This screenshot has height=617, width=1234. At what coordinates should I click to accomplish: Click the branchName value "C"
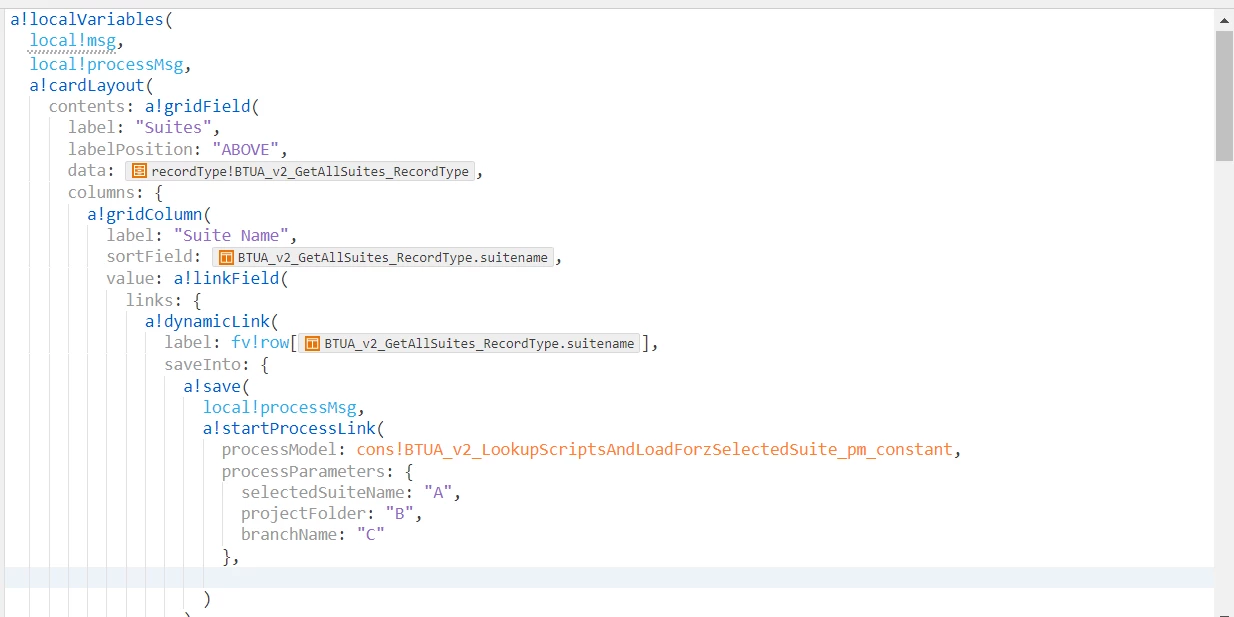pyautogui.click(x=371, y=535)
